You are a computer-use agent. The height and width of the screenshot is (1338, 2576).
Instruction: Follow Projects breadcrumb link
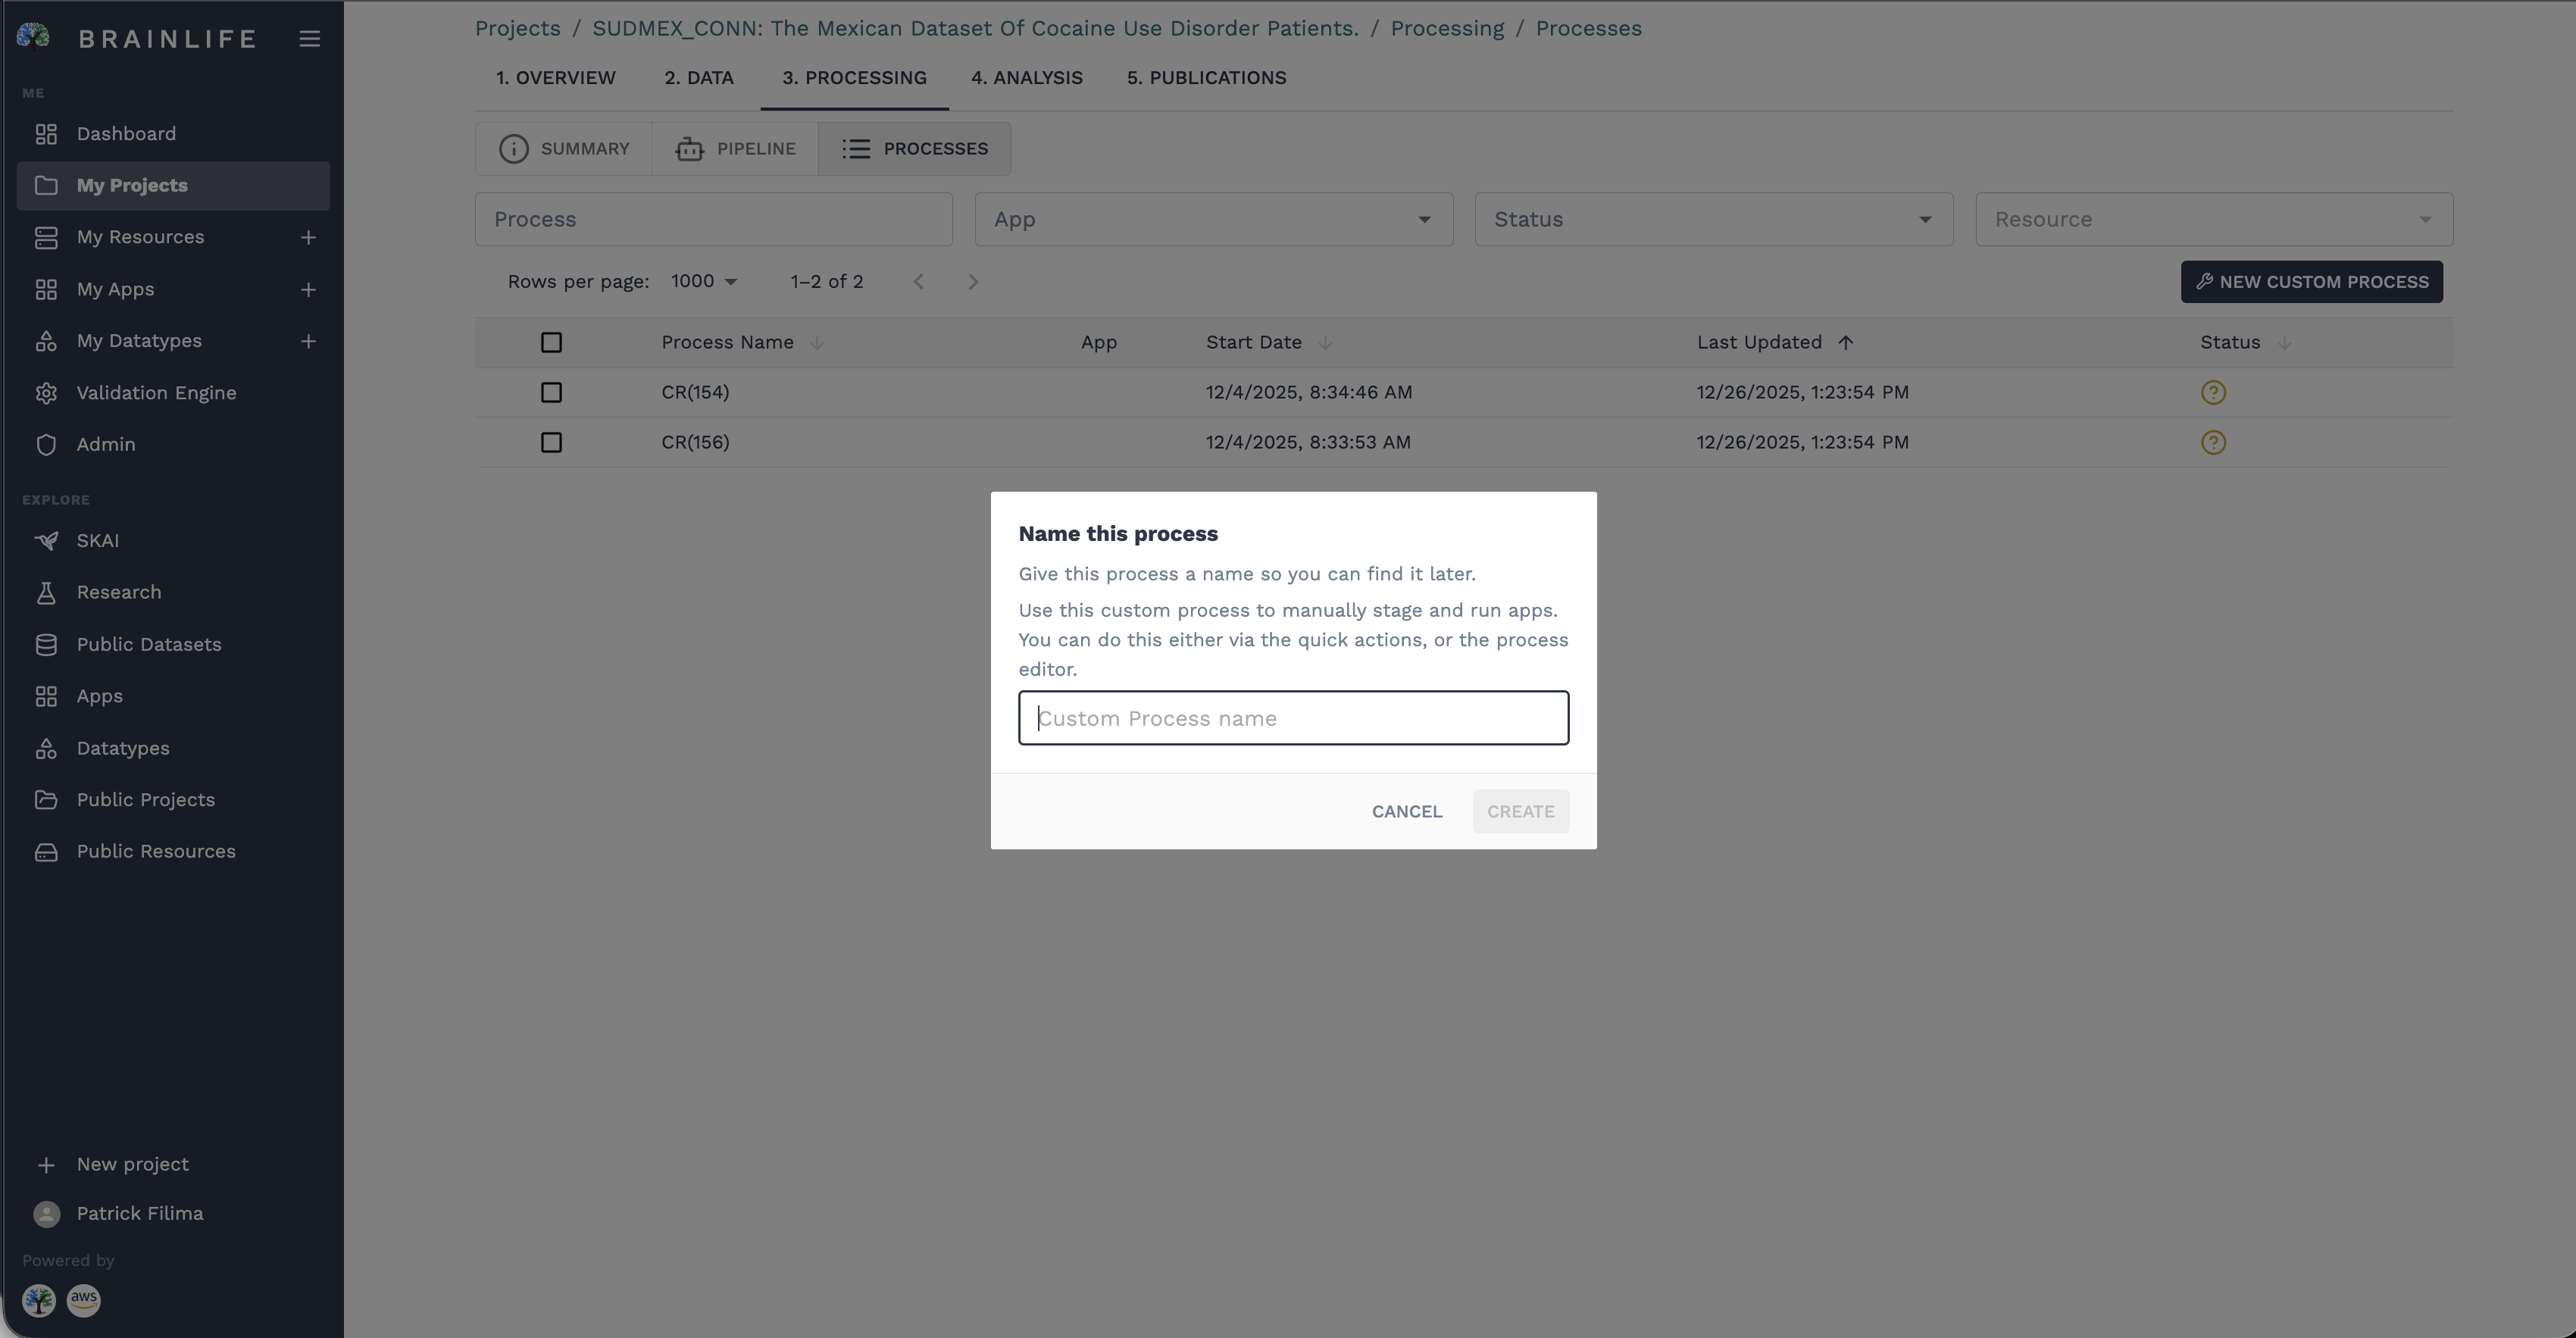(x=518, y=28)
